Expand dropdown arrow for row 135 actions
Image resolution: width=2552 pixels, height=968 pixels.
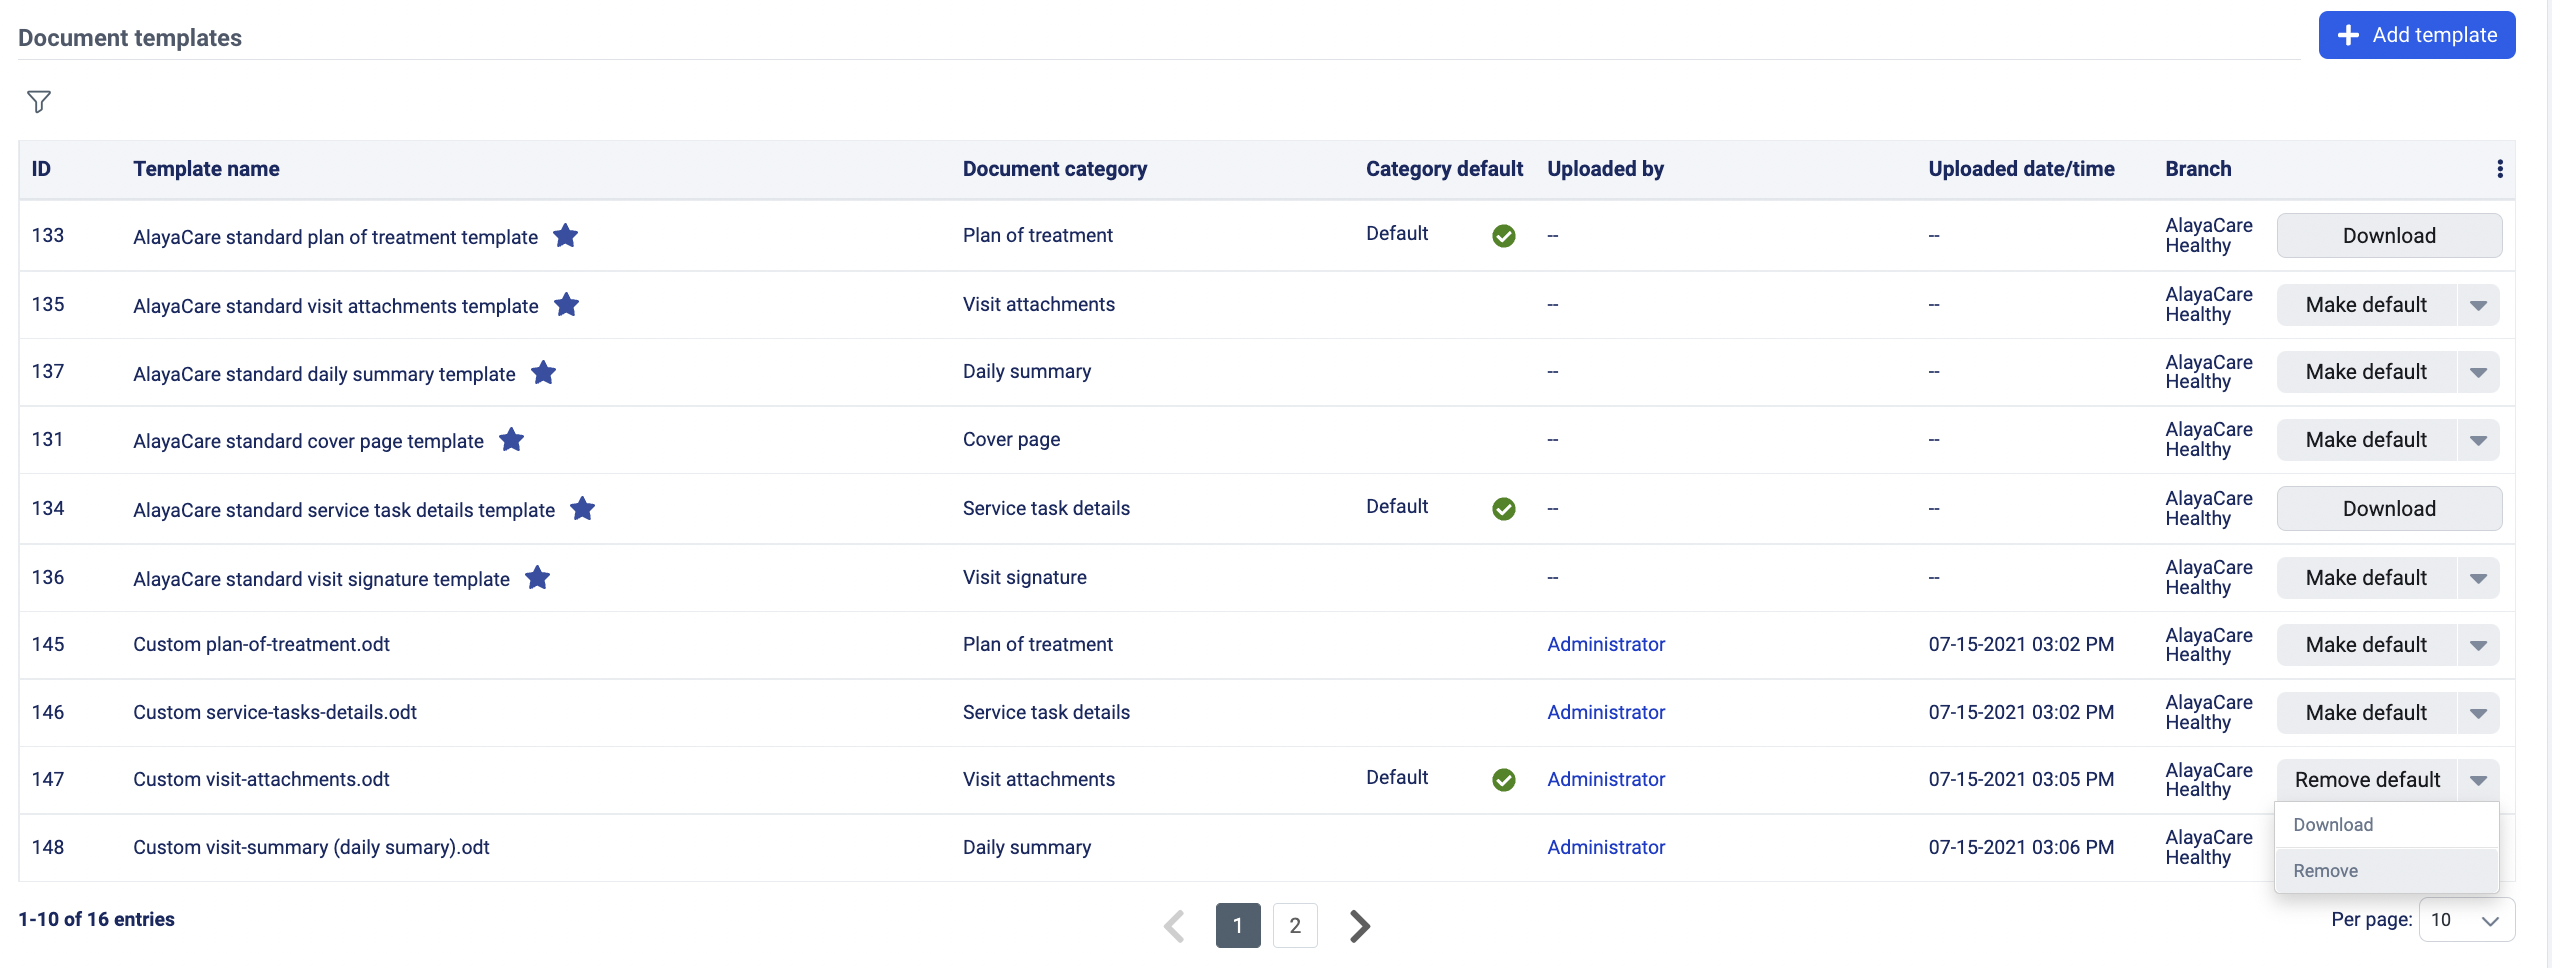click(2478, 305)
